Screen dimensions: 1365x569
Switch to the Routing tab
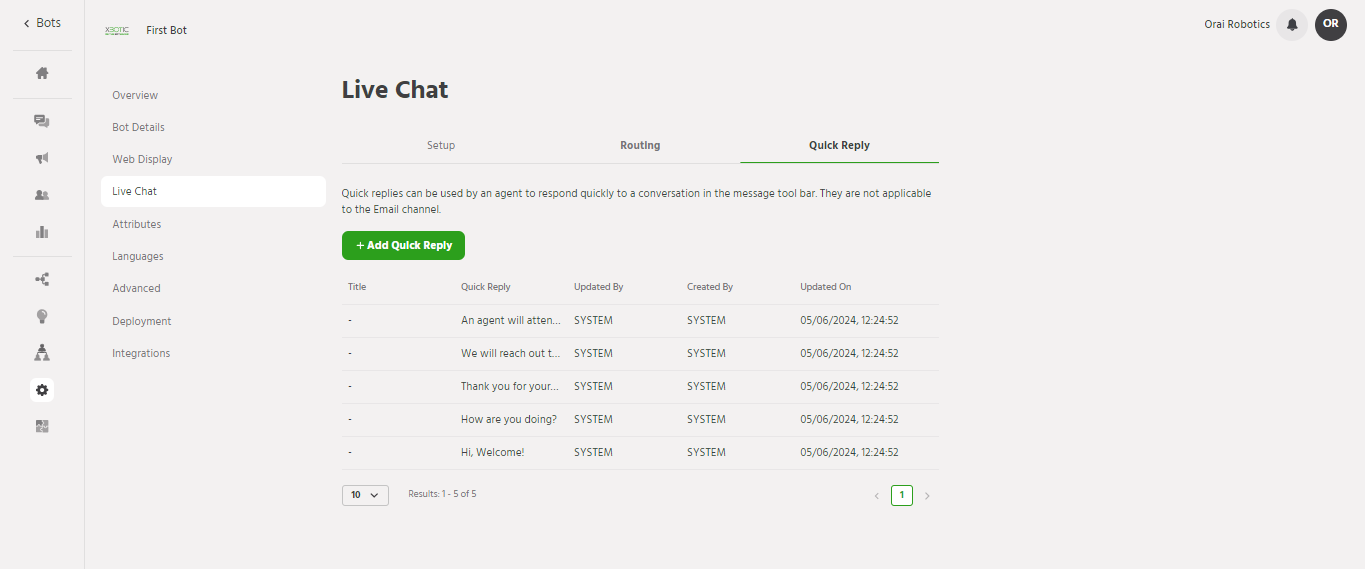tap(640, 145)
